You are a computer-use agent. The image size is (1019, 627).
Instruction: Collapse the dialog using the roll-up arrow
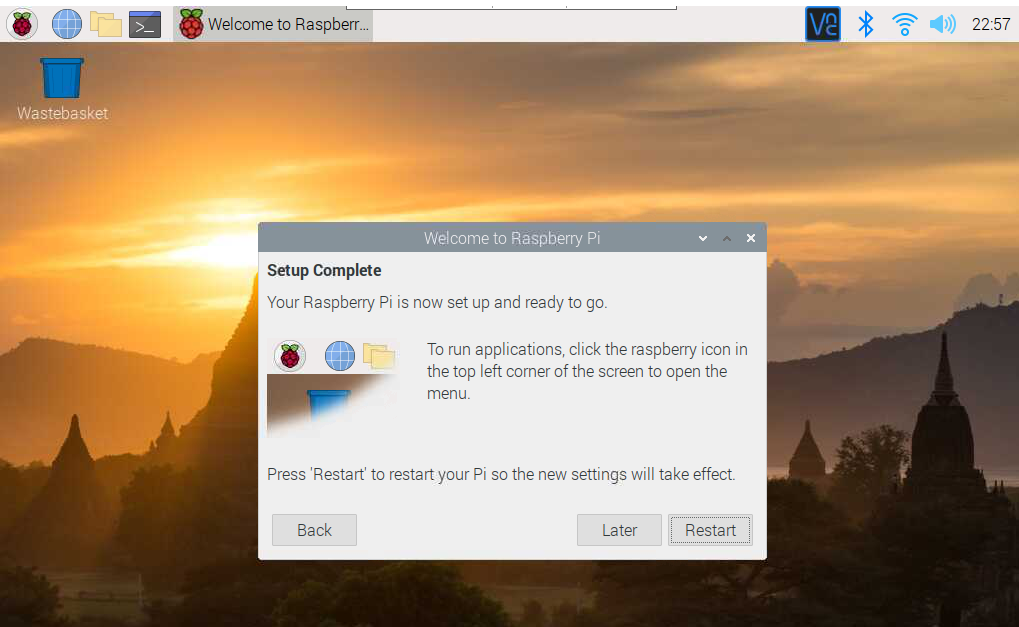coord(726,238)
